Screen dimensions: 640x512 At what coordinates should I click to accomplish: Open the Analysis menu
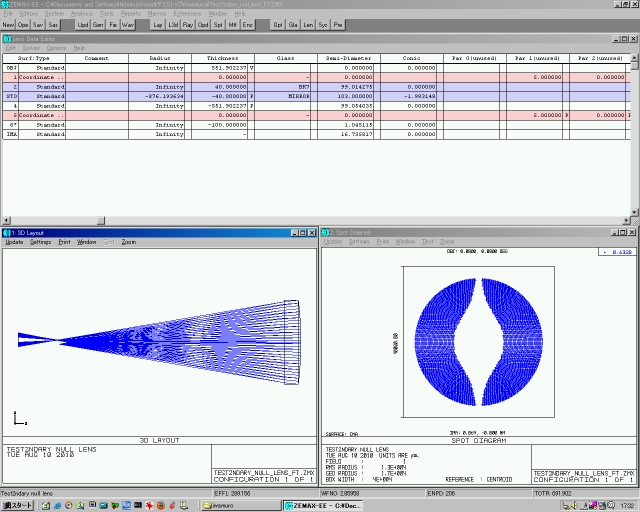[82, 13]
